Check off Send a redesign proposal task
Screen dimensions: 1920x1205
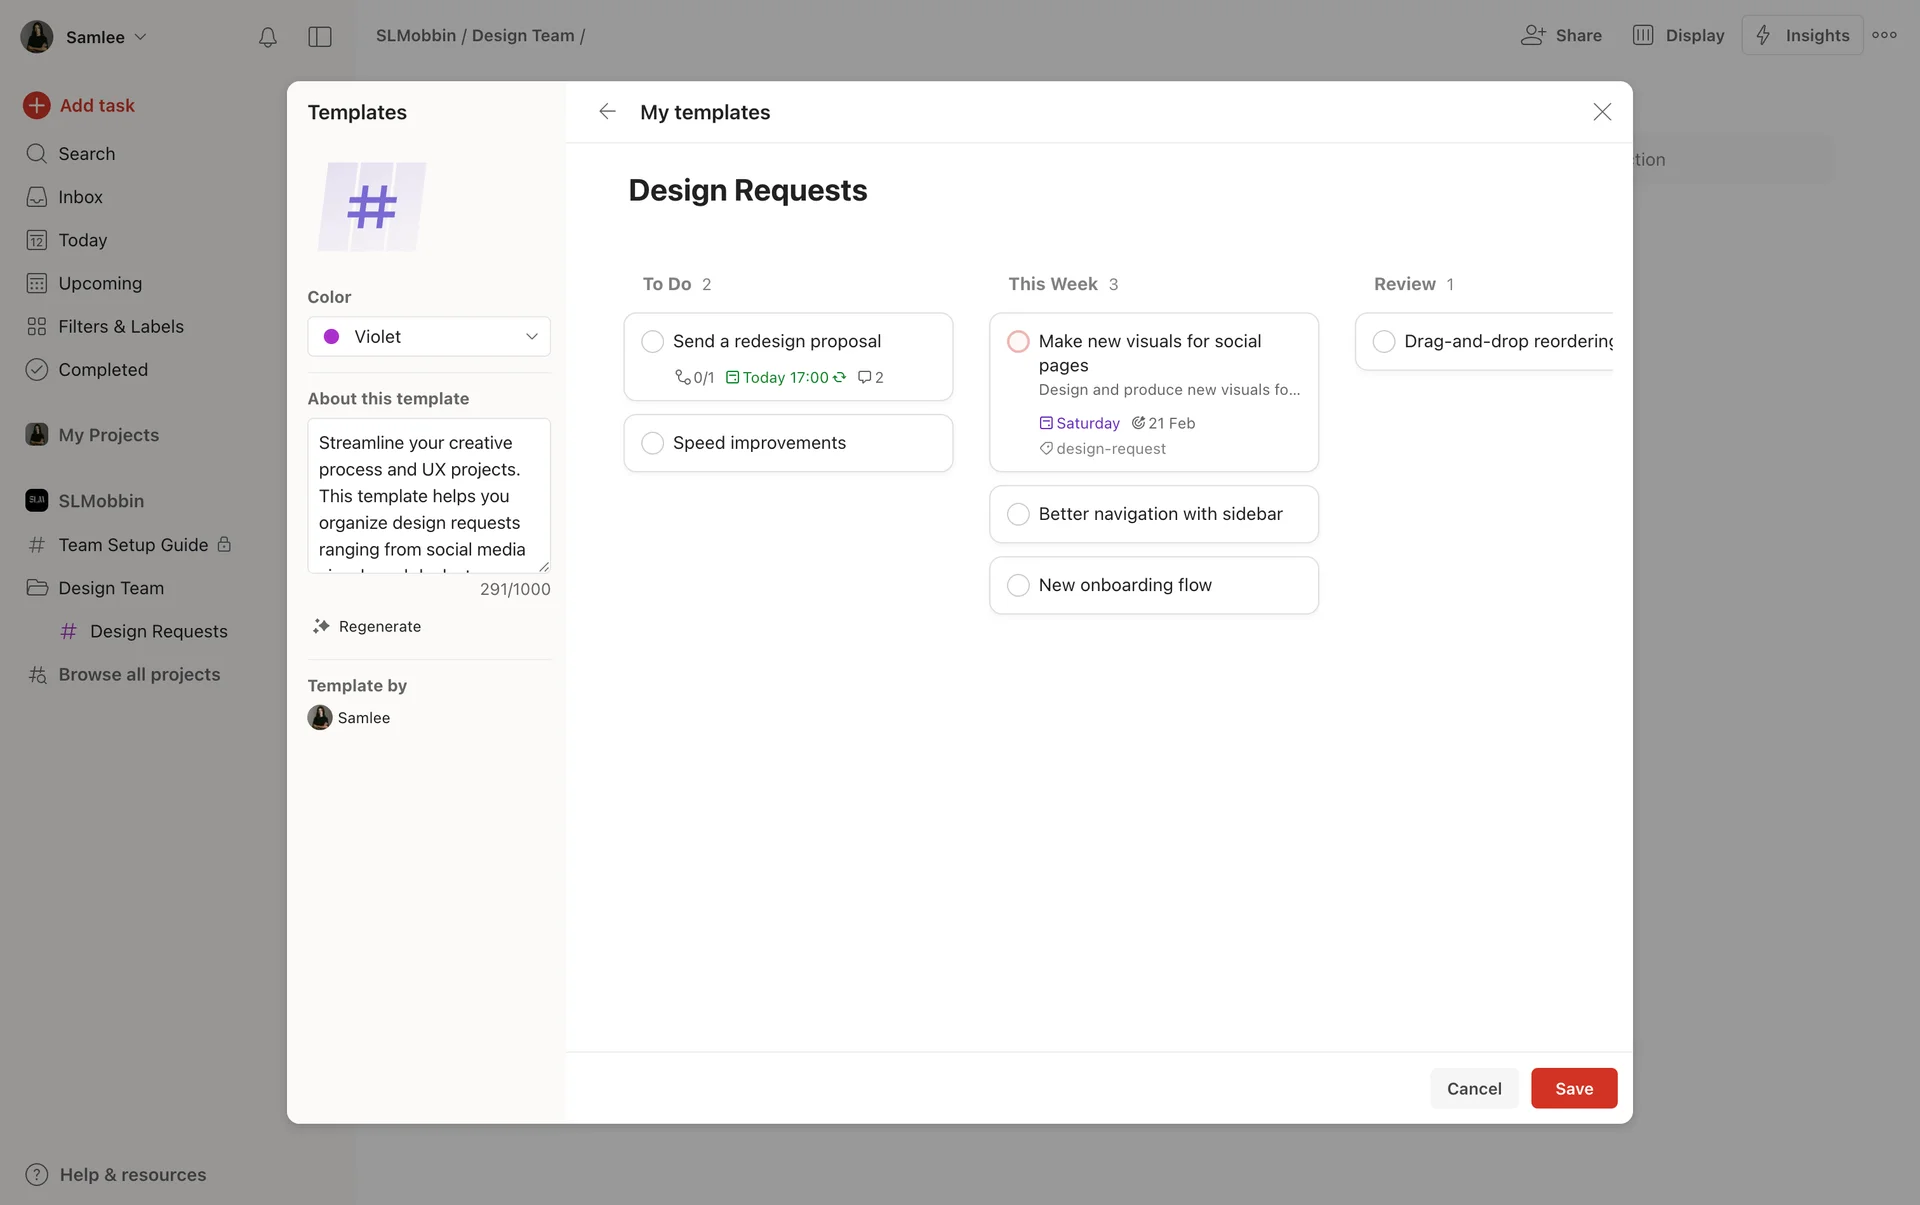(652, 342)
